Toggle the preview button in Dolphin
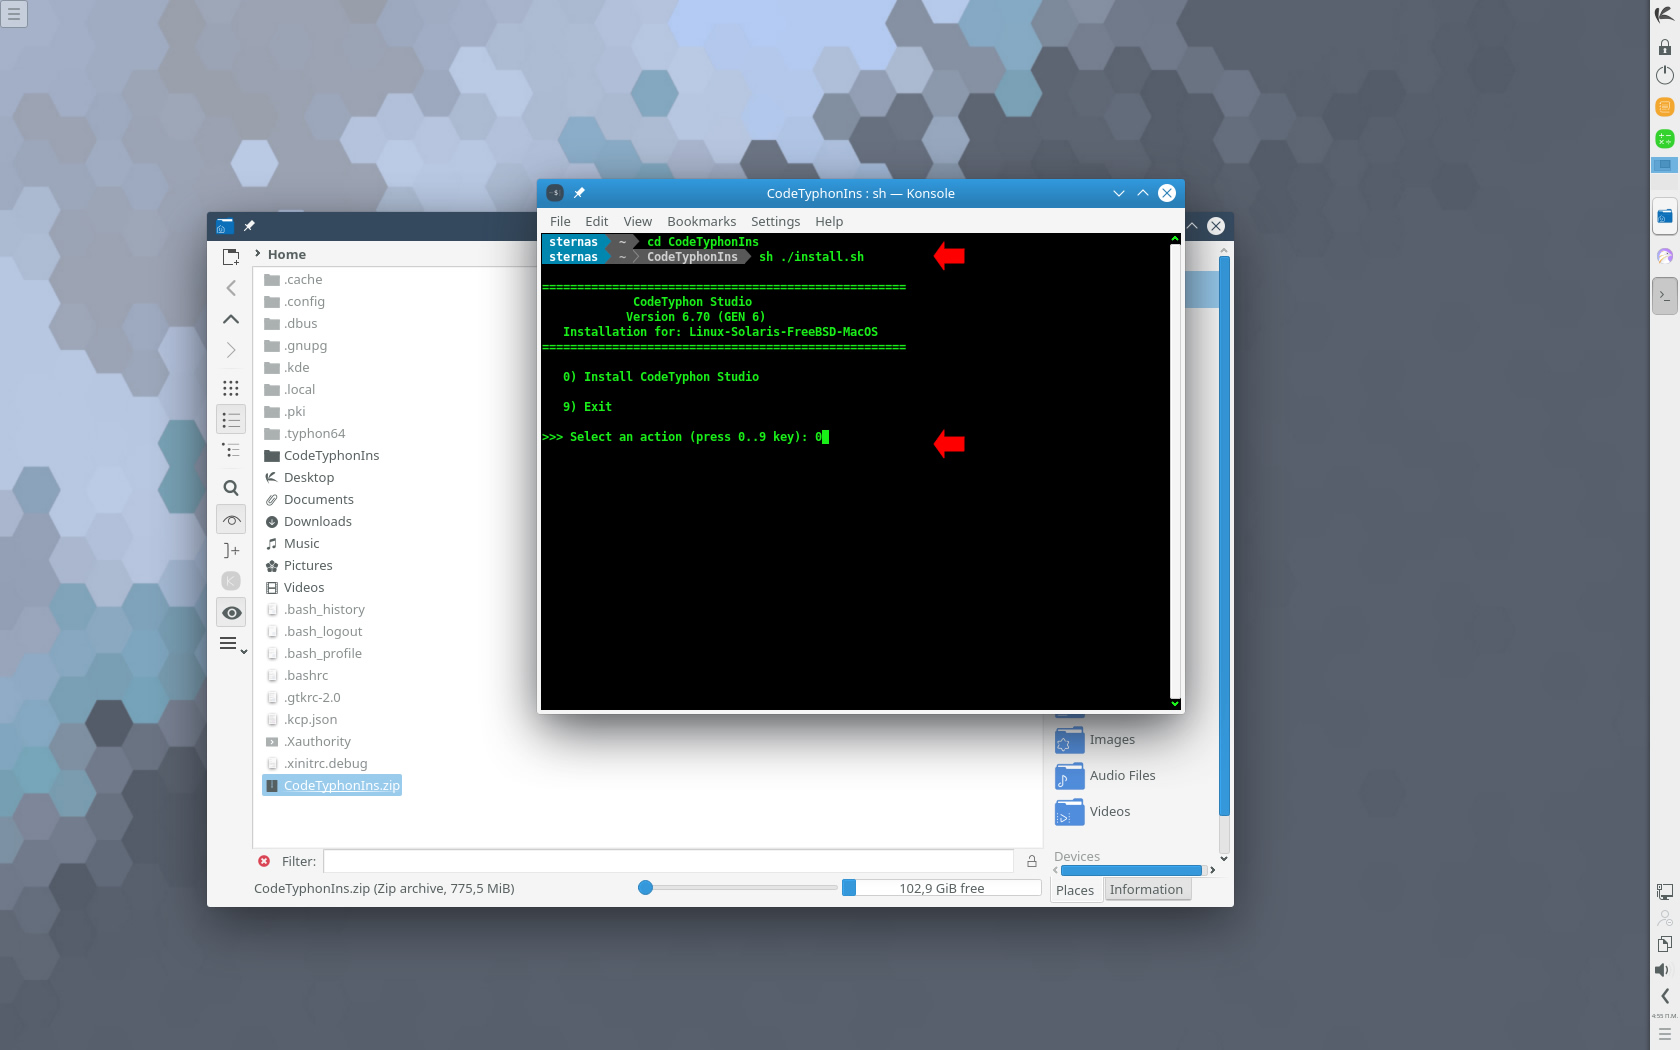This screenshot has height=1050, width=1680. 231,519
